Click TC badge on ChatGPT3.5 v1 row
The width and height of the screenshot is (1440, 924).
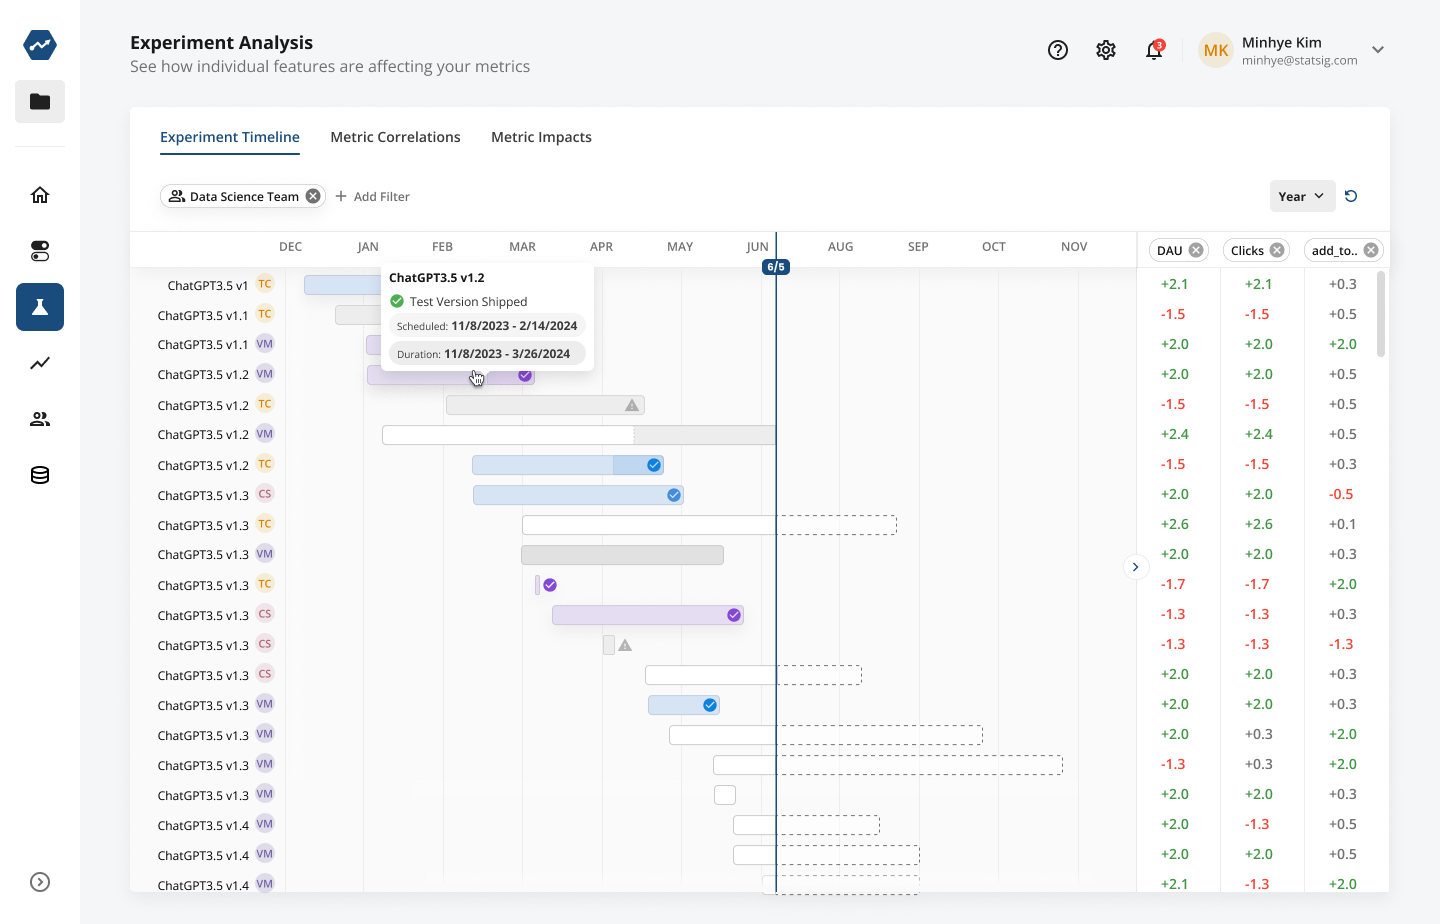[265, 284]
